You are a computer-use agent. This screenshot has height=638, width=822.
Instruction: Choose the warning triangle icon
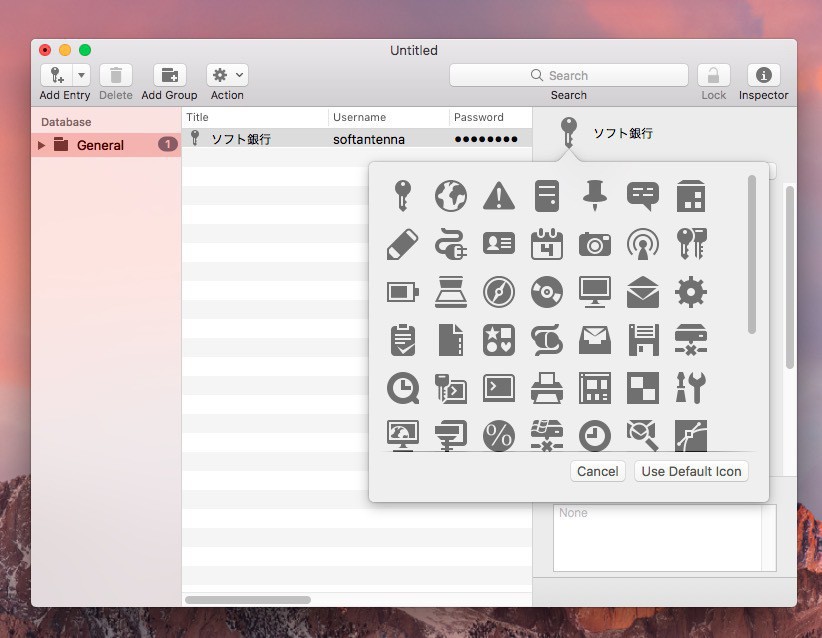[498, 196]
